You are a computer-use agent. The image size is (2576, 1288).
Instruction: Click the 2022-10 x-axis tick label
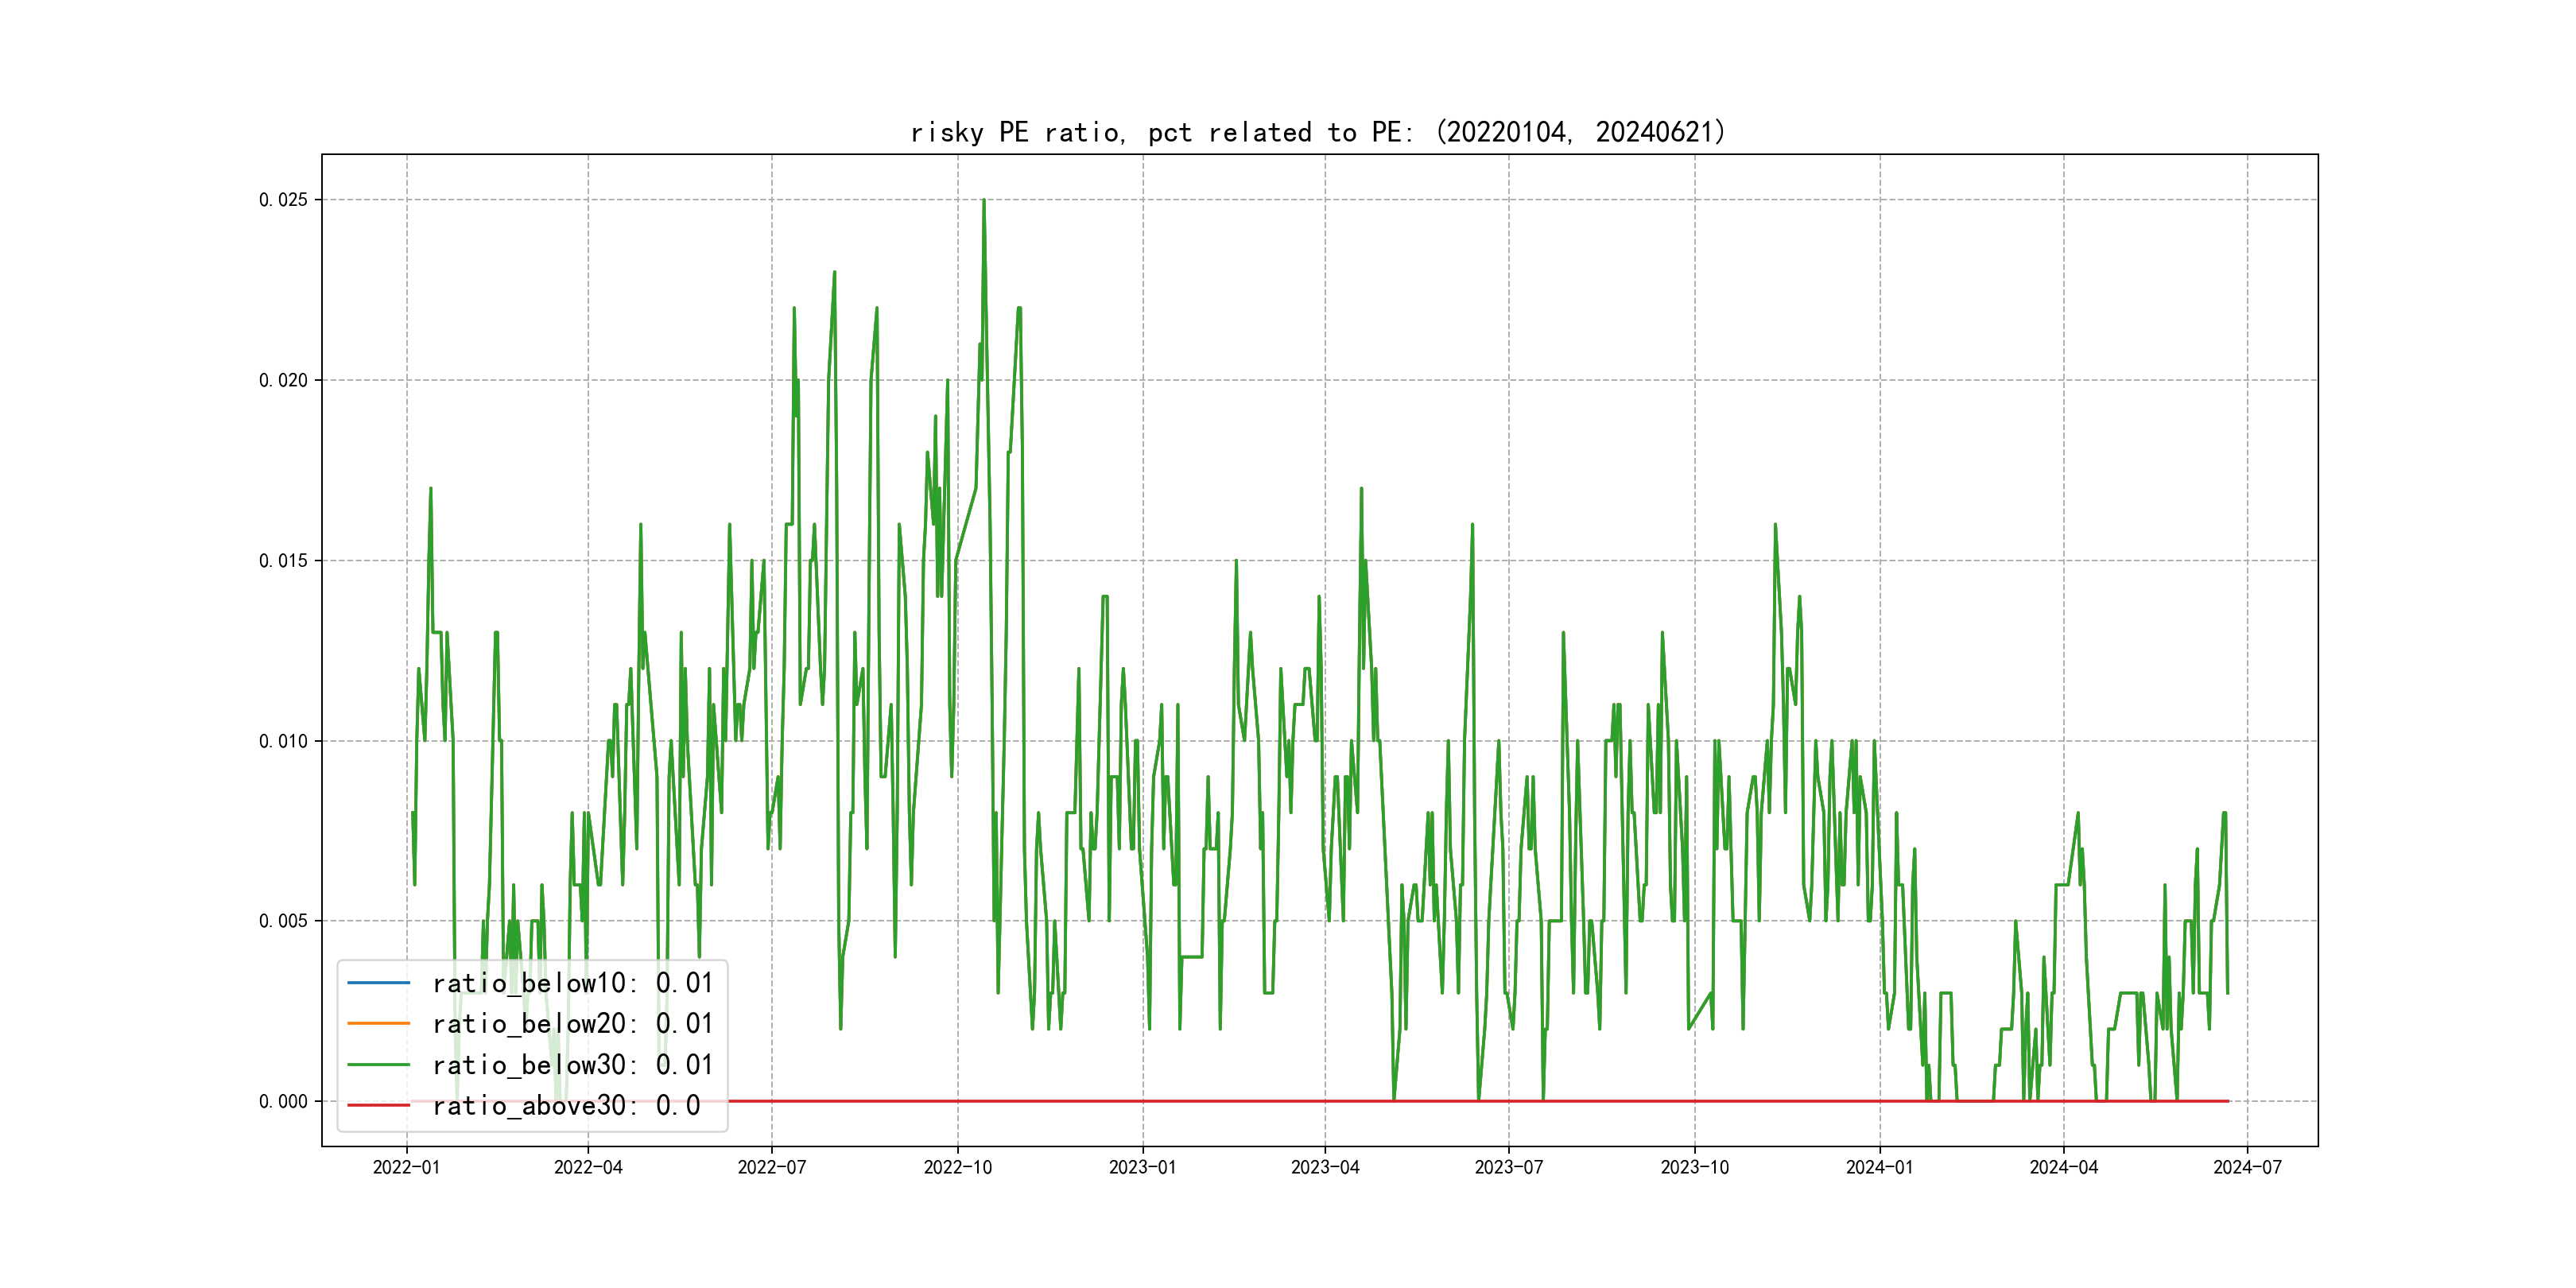(x=957, y=1167)
